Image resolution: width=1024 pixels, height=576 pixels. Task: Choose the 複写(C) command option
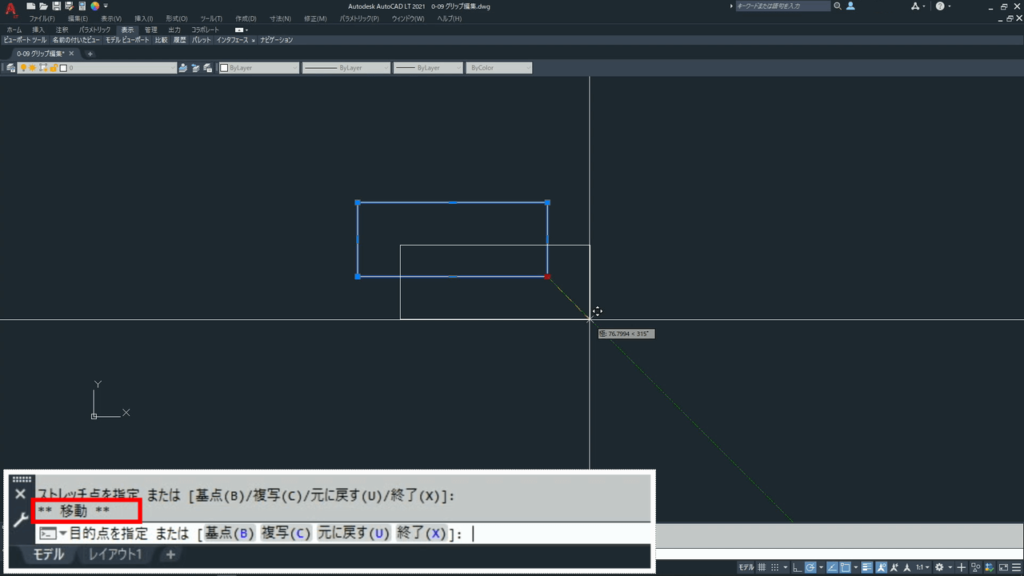[285, 534]
